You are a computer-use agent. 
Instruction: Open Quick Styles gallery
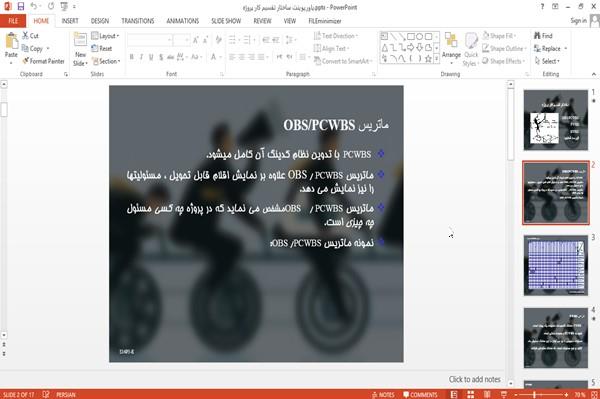tap(471, 49)
